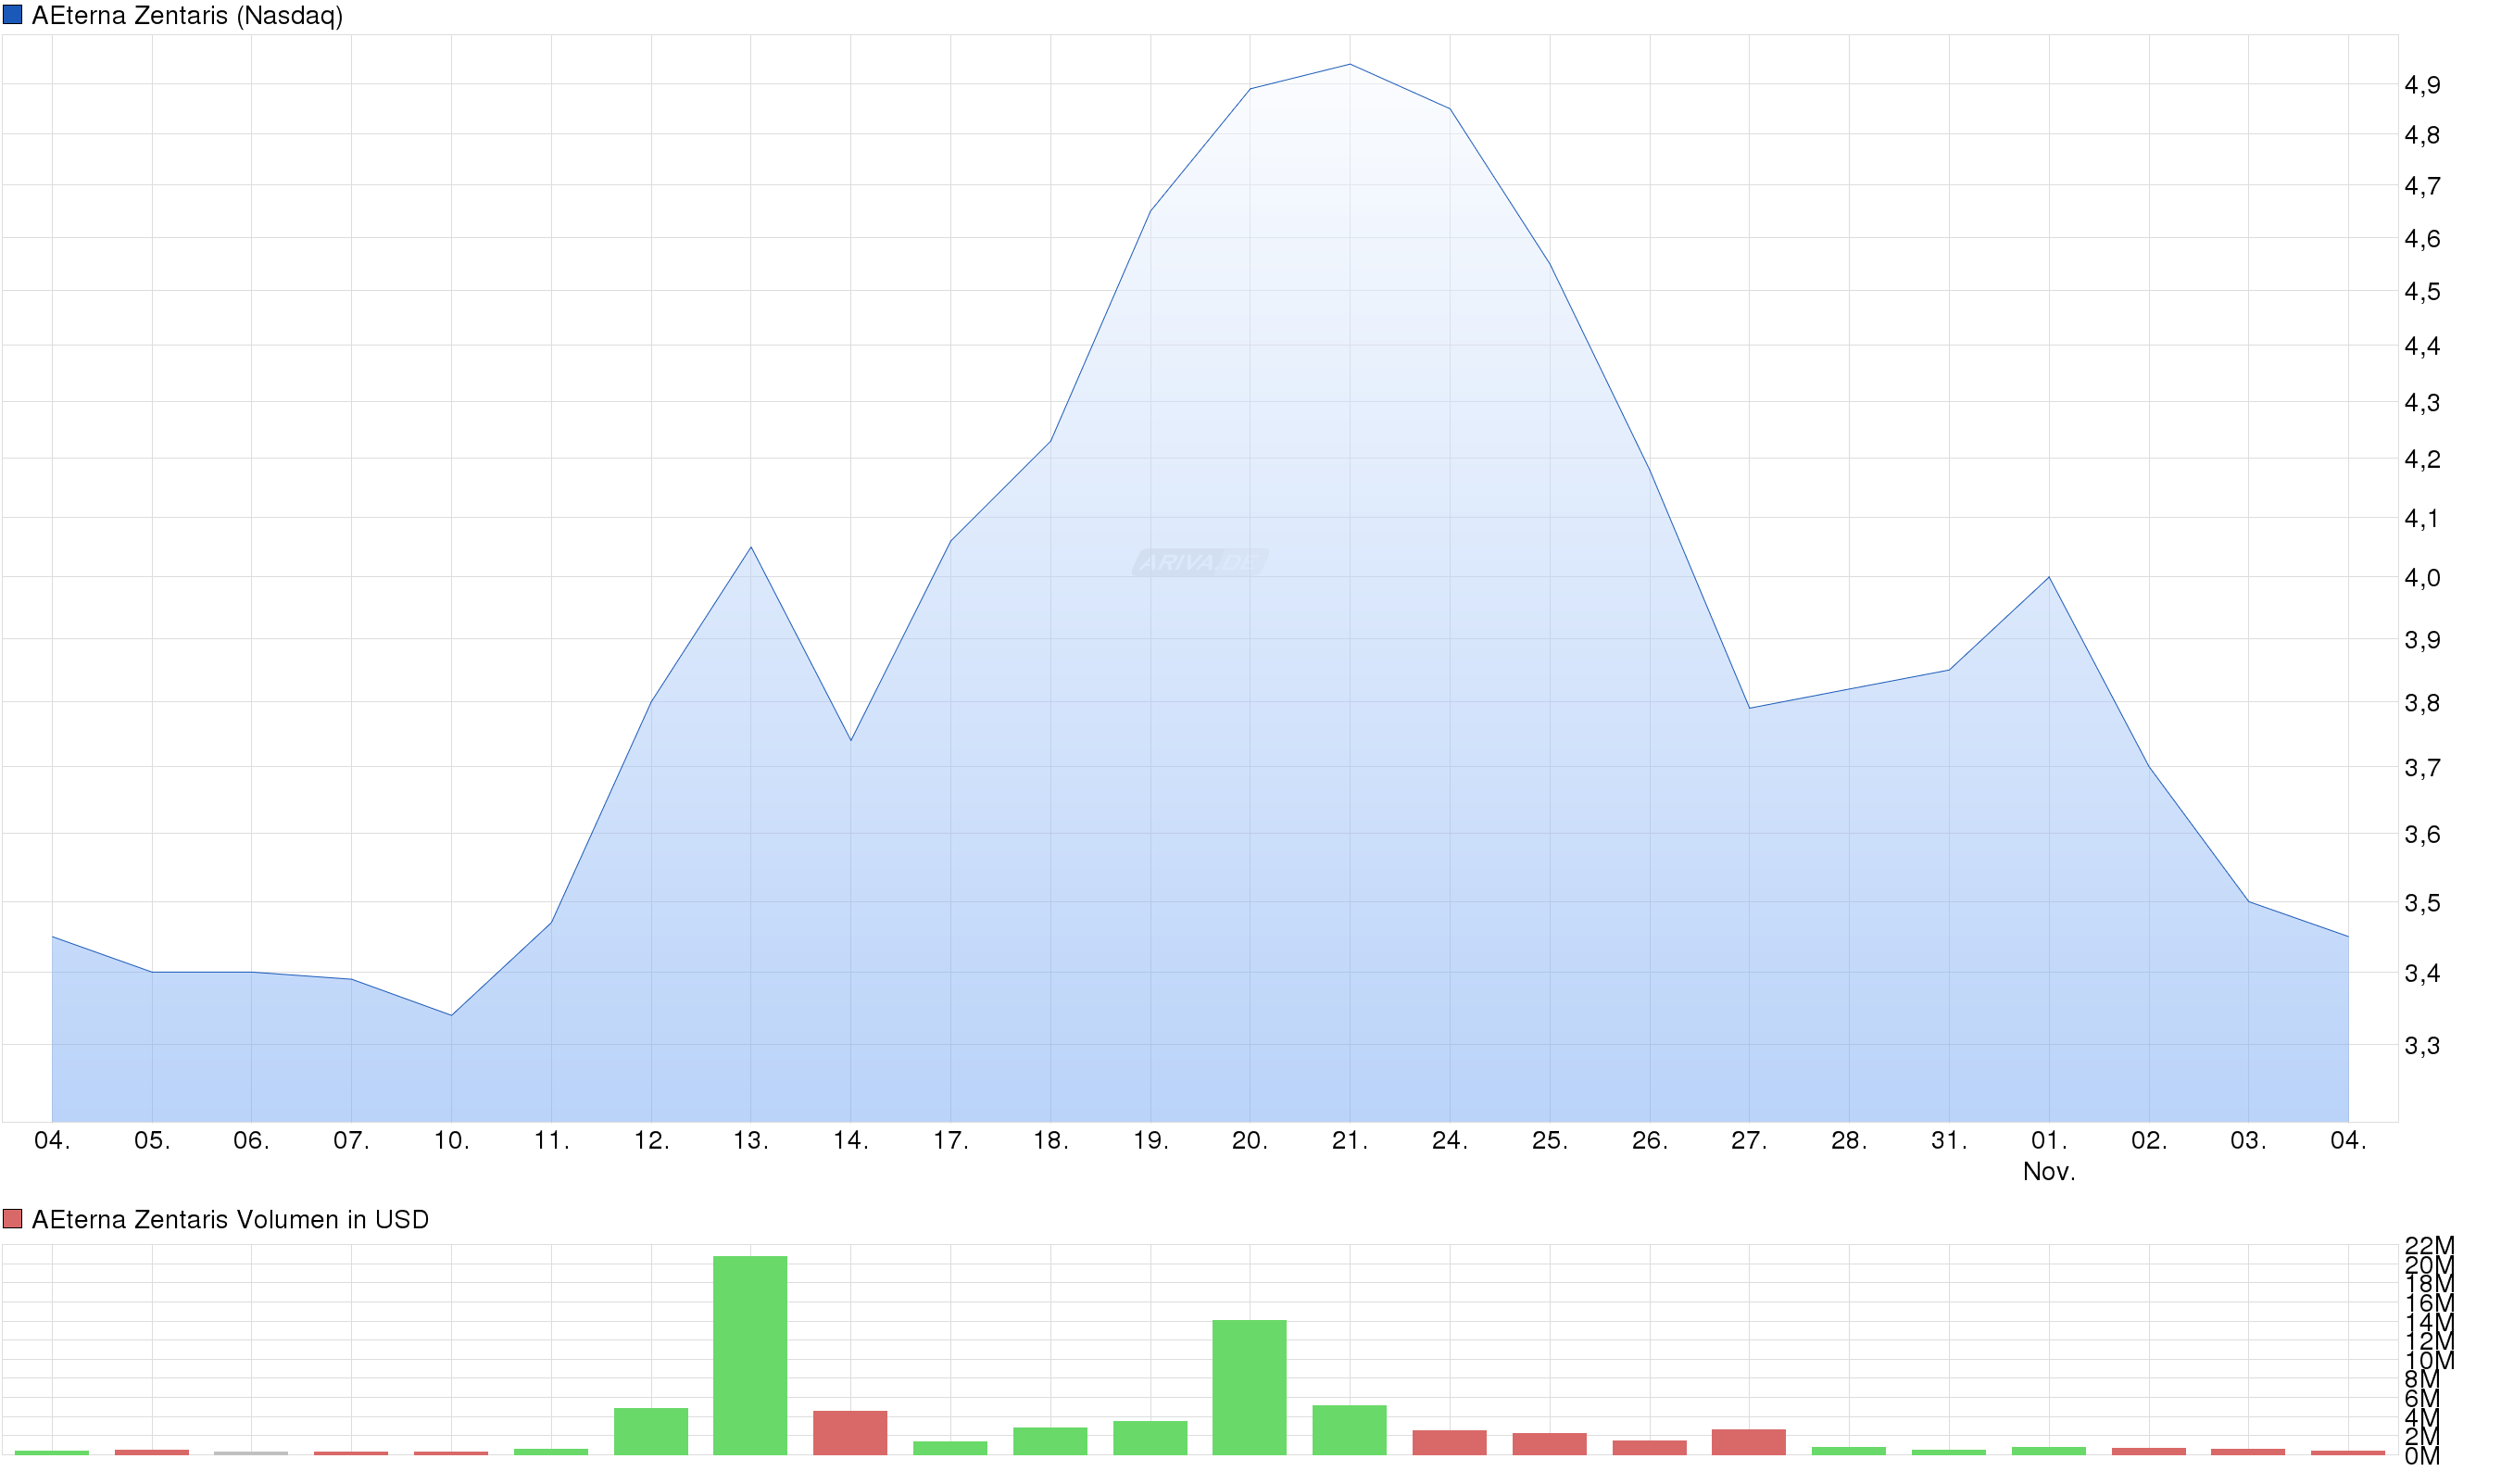Click the price peak on the 13th
This screenshot has height=1484, width=2501.
tap(751, 547)
